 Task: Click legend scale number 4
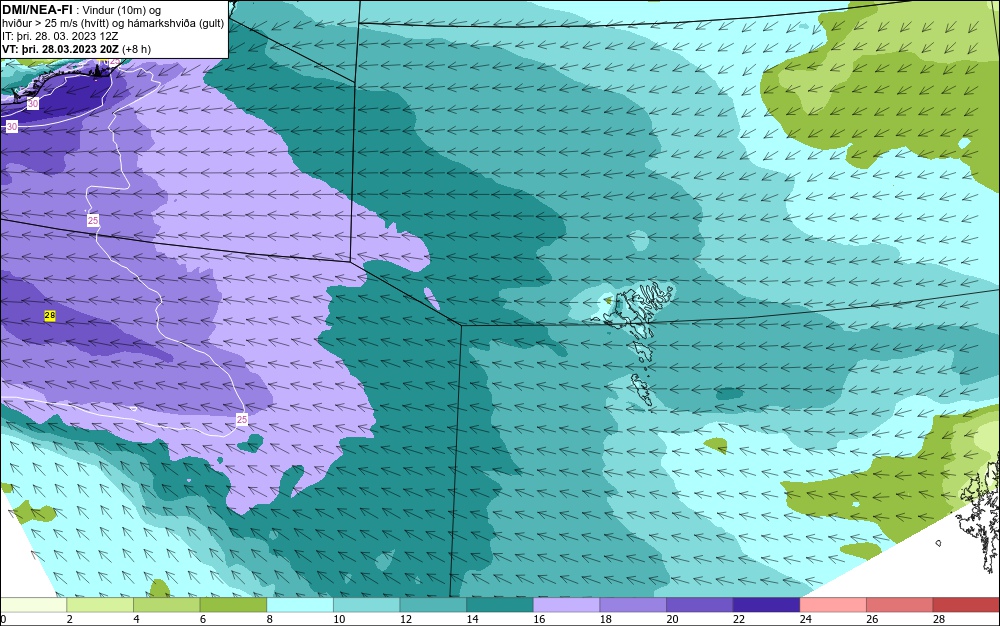coord(136,619)
